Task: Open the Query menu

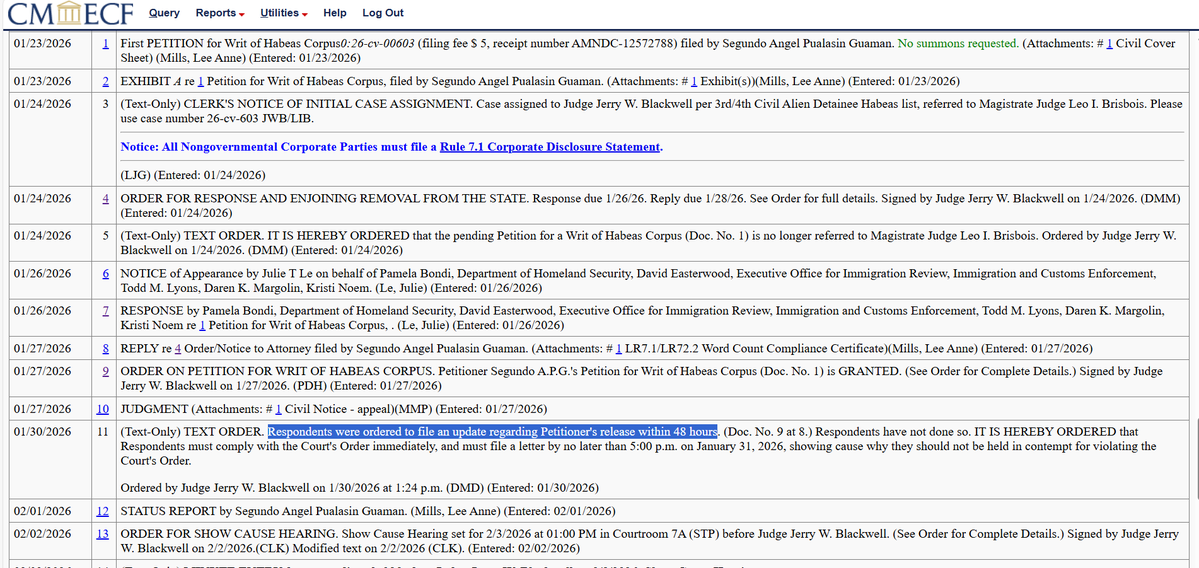Action: click(164, 14)
